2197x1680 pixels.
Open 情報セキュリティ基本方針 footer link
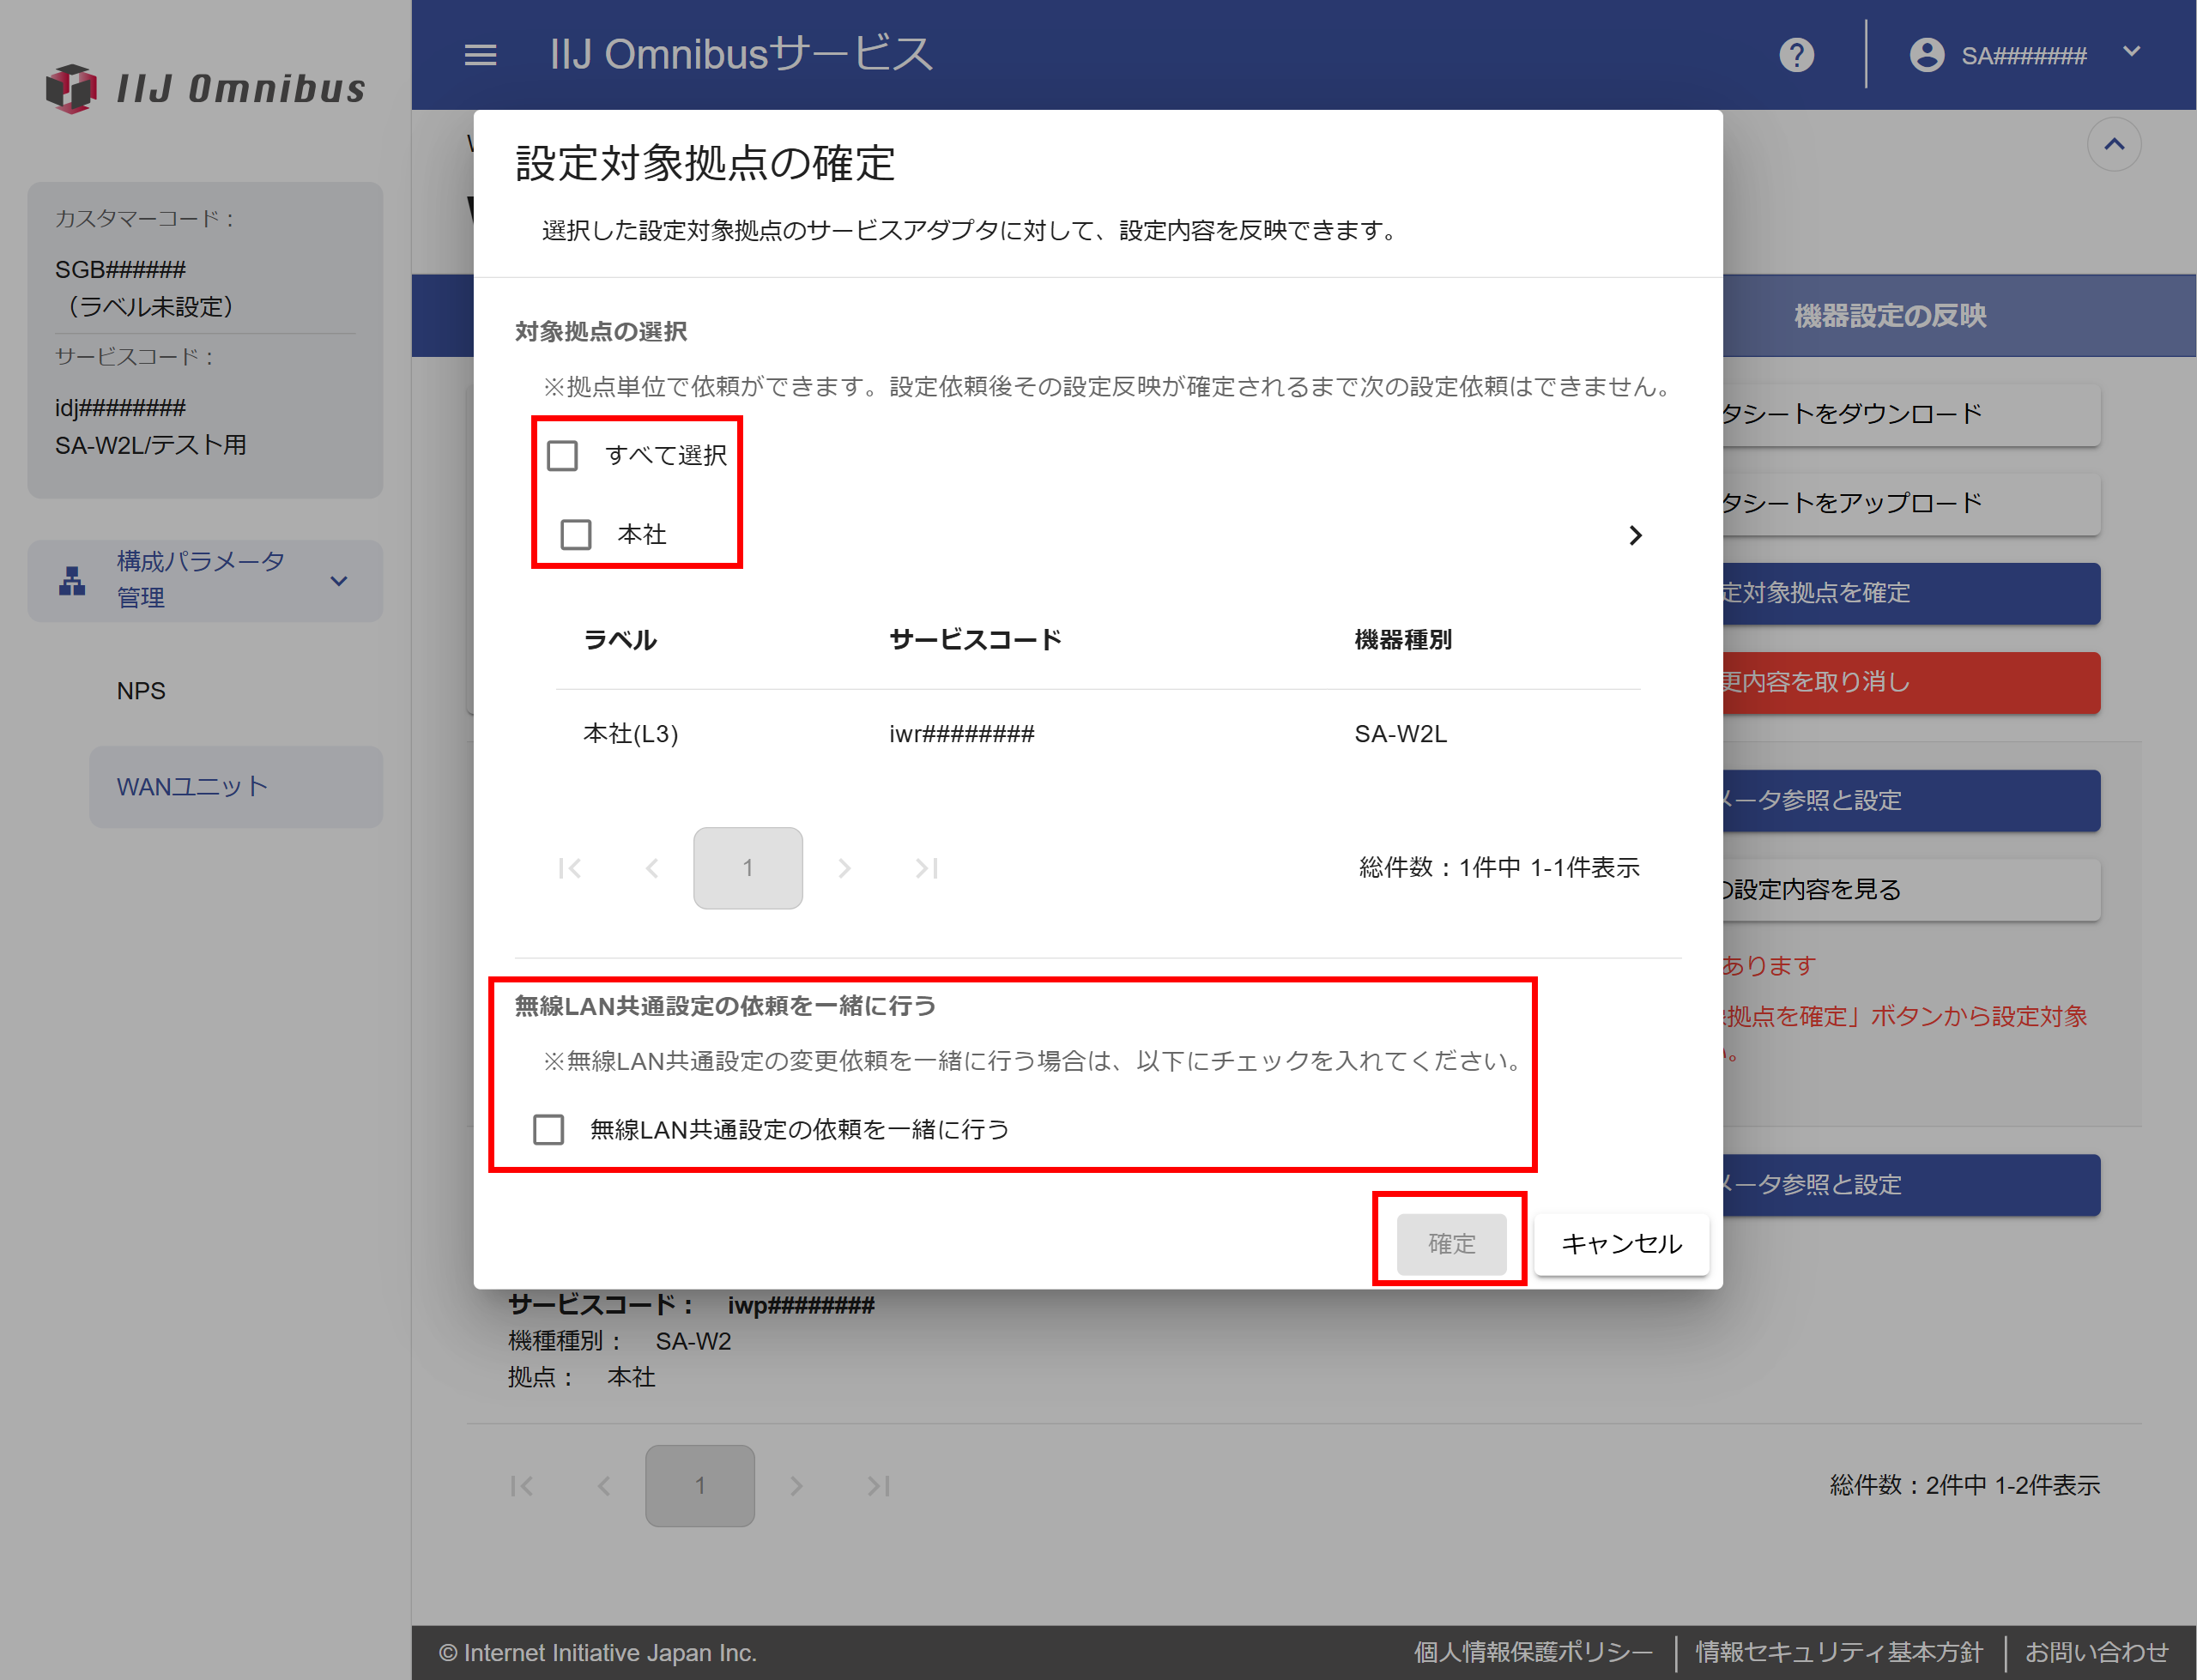[1838, 1652]
